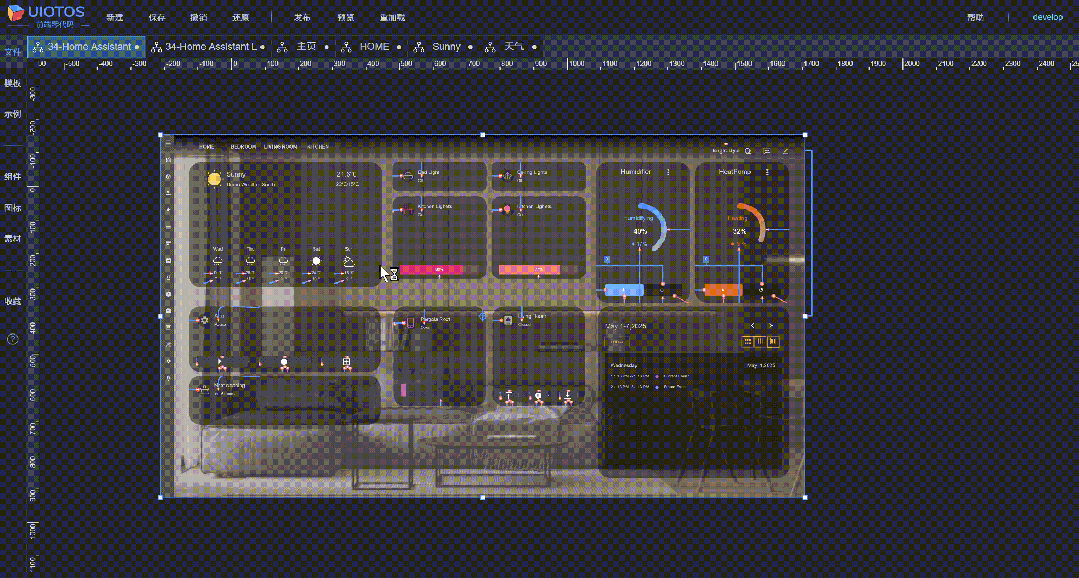
Task: Click 预览 in the top menu
Action: click(x=345, y=17)
